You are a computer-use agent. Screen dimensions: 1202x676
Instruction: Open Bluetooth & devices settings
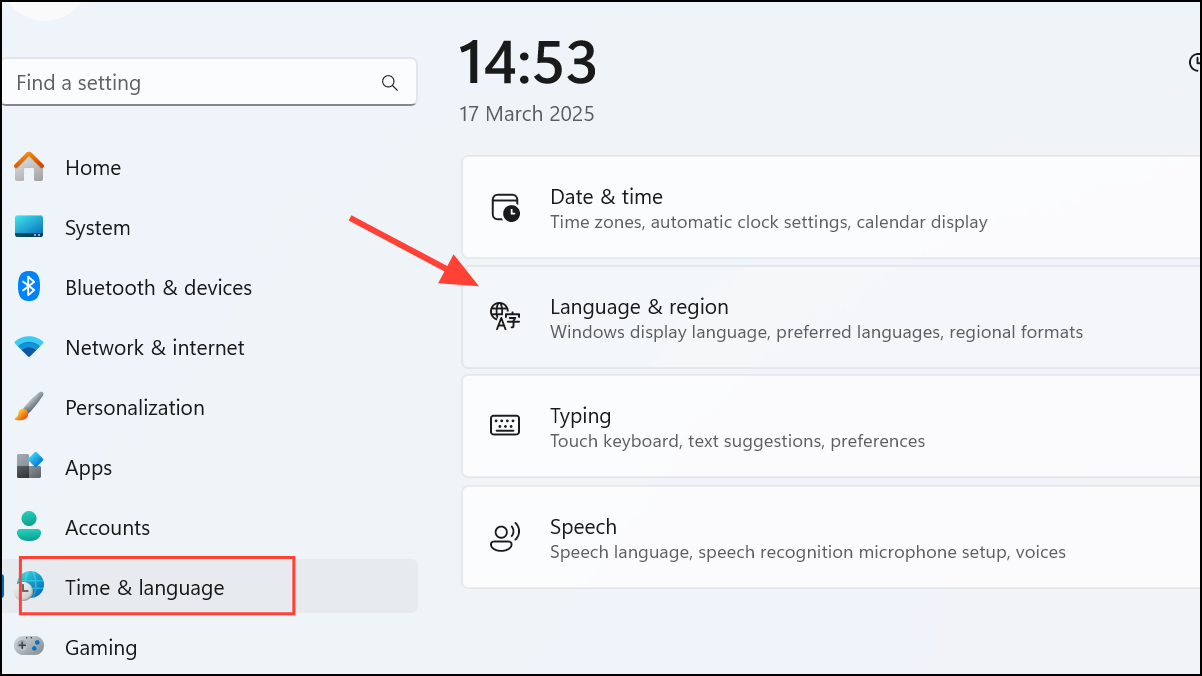click(210, 287)
